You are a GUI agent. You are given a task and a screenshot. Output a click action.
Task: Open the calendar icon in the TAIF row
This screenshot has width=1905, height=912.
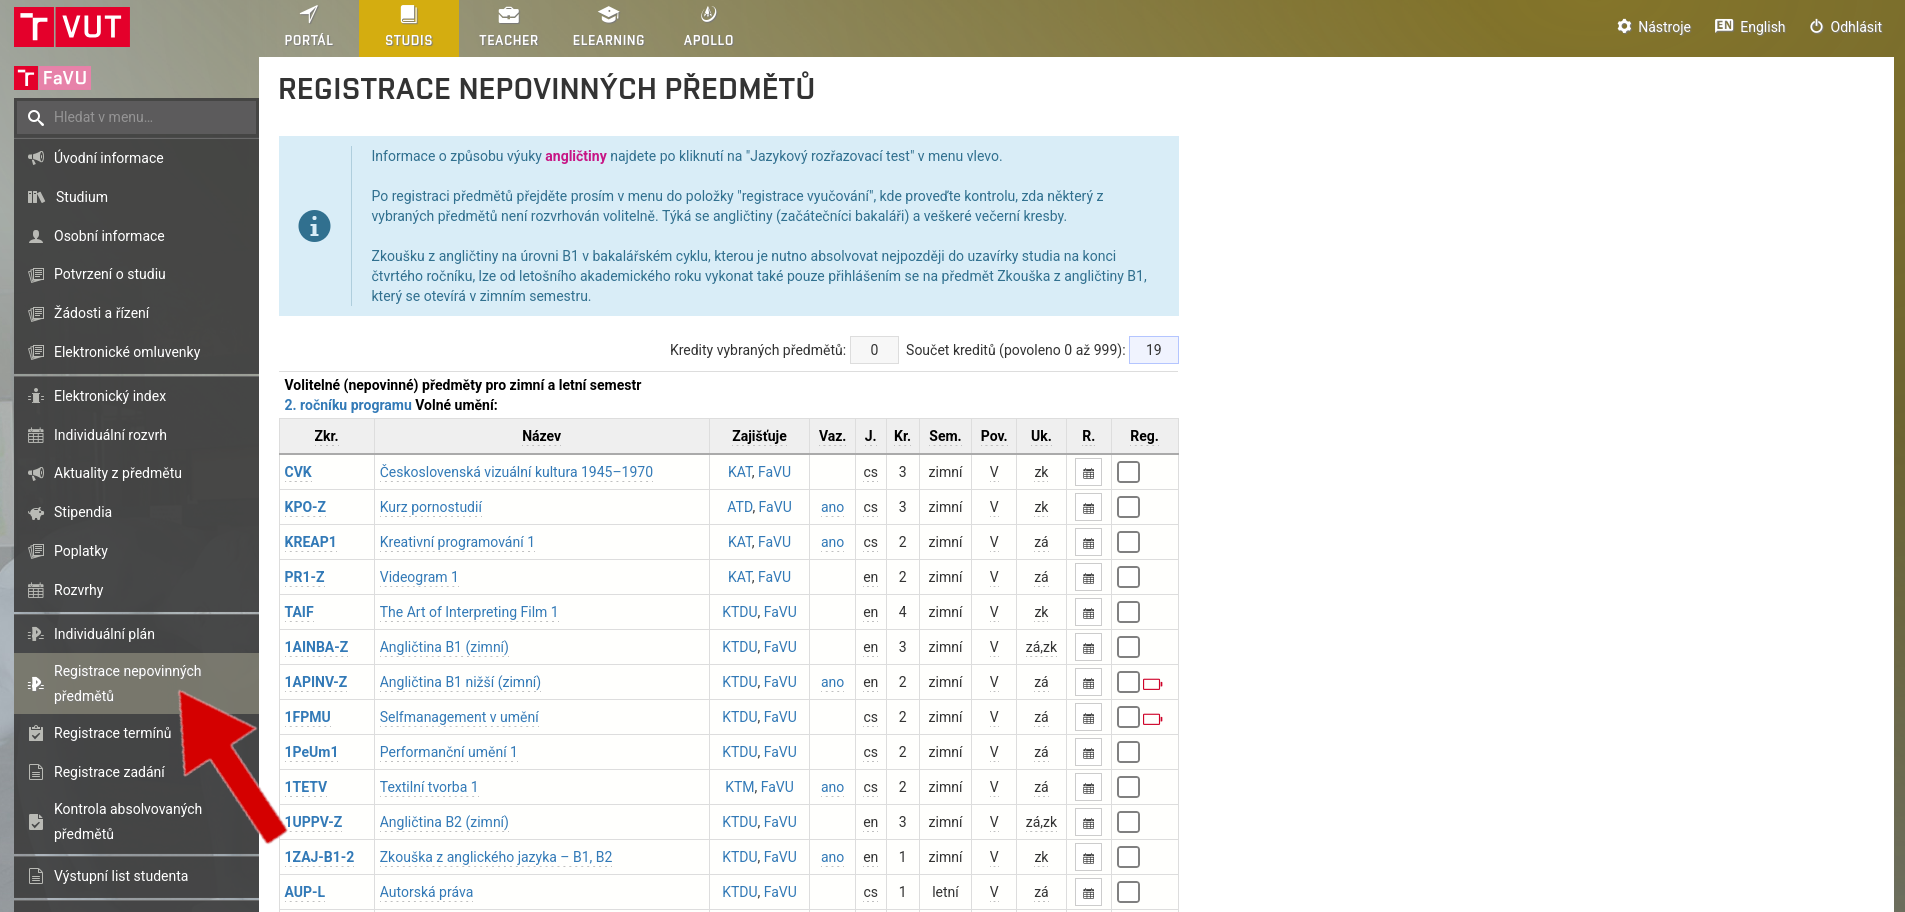pyautogui.click(x=1088, y=613)
